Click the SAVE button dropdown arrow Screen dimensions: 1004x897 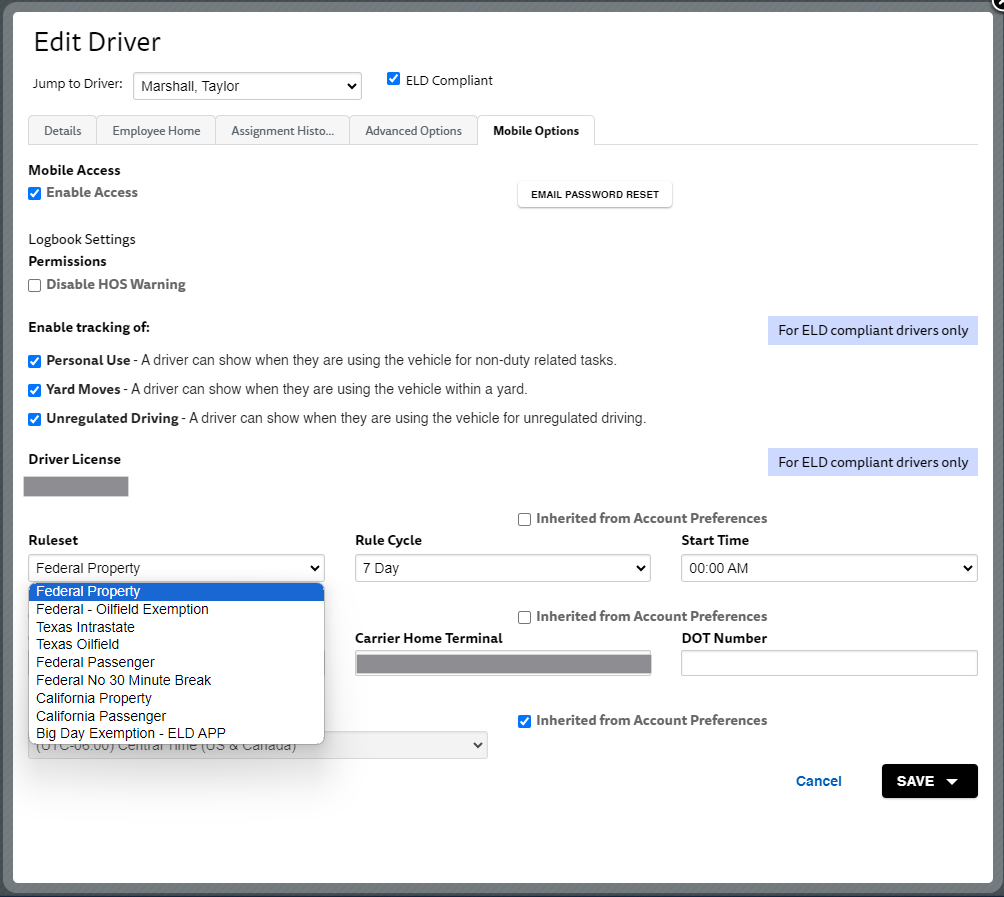point(952,781)
